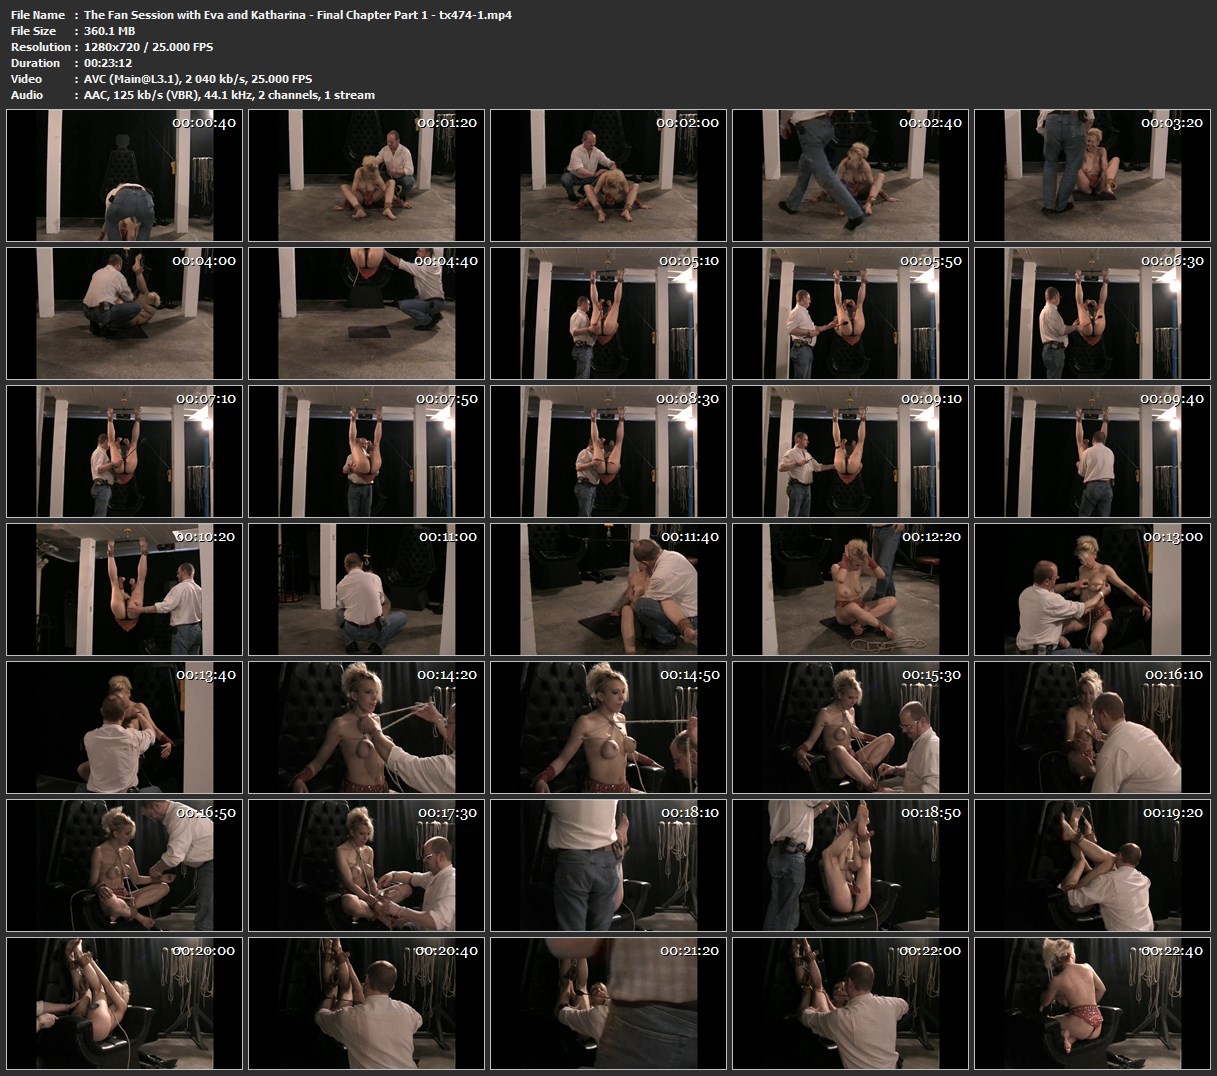Image resolution: width=1217 pixels, height=1076 pixels.
Task: Pick the thumbnail stamped 00:03:20
Action: click(x=1093, y=176)
